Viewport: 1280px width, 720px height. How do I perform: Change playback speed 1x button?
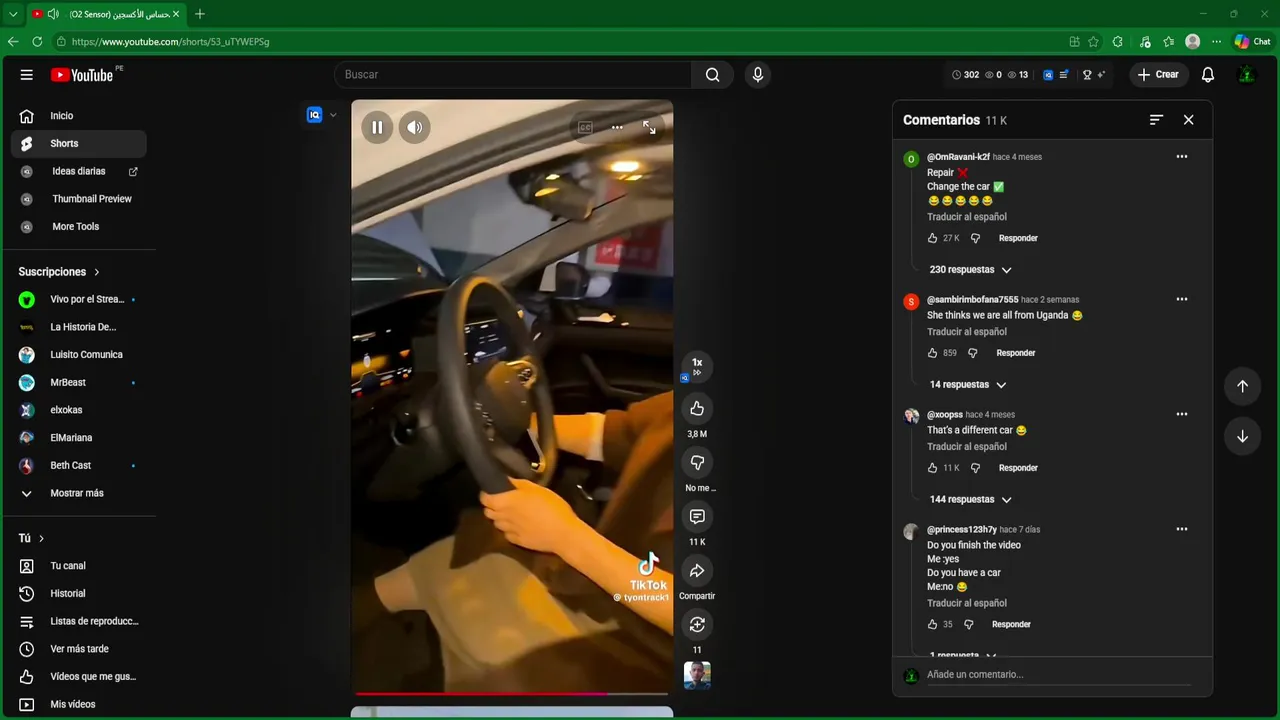click(697, 366)
